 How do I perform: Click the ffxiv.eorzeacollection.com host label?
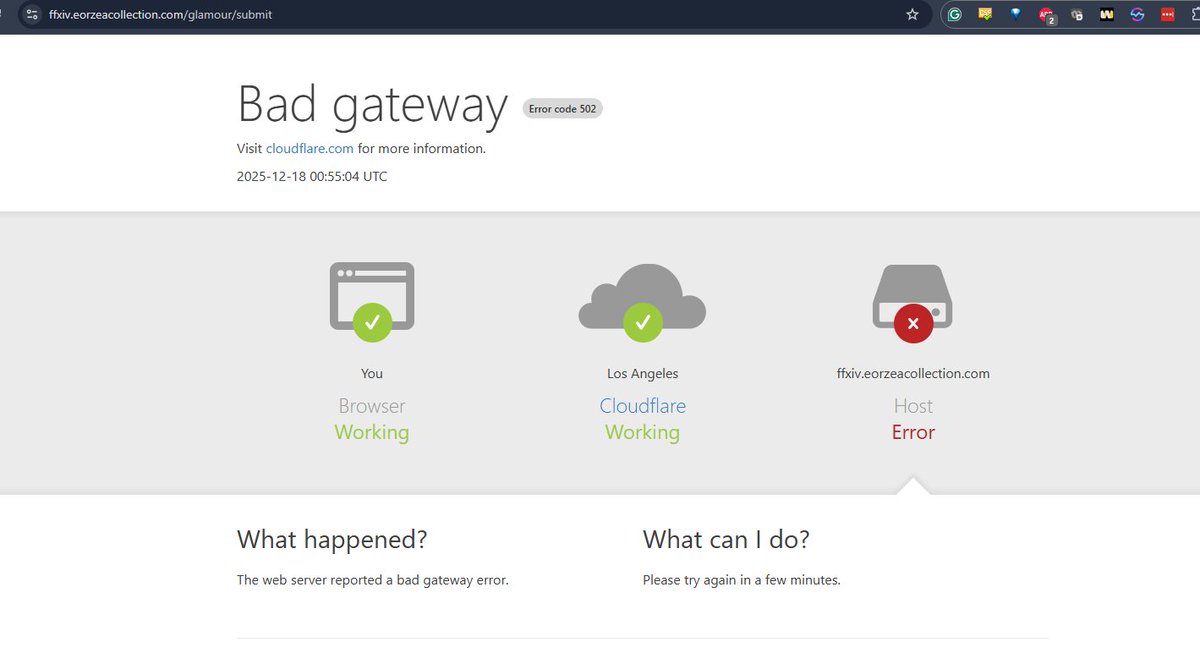pyautogui.click(x=913, y=373)
